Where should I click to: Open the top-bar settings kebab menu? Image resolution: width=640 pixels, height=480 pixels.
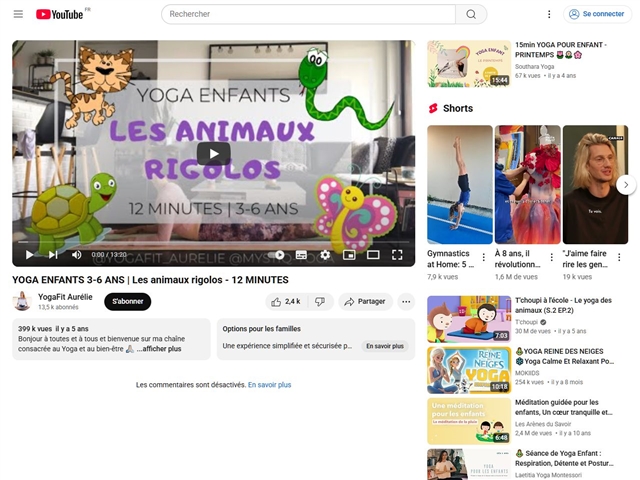(x=549, y=14)
